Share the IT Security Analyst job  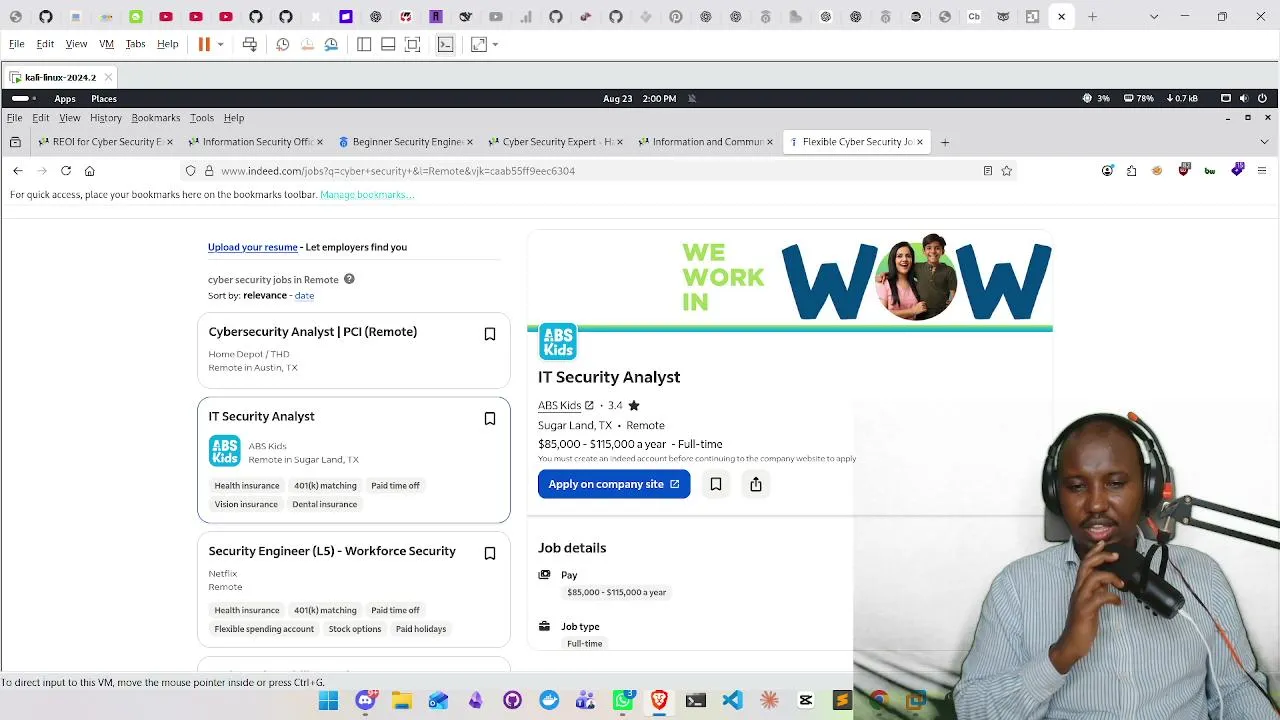tap(756, 484)
